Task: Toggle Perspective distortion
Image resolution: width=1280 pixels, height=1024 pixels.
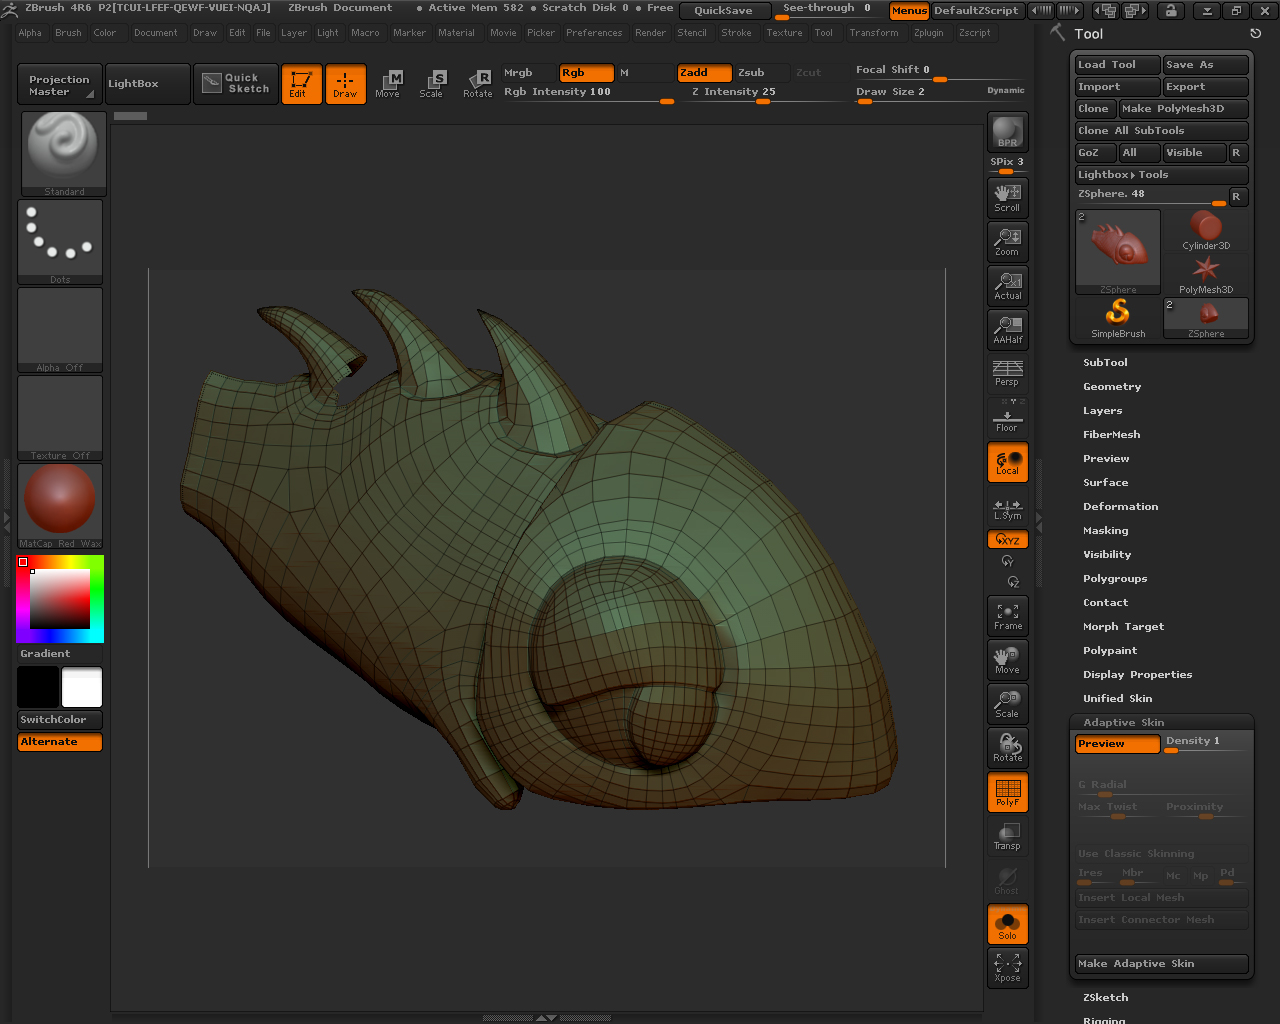Action: coord(1007,373)
